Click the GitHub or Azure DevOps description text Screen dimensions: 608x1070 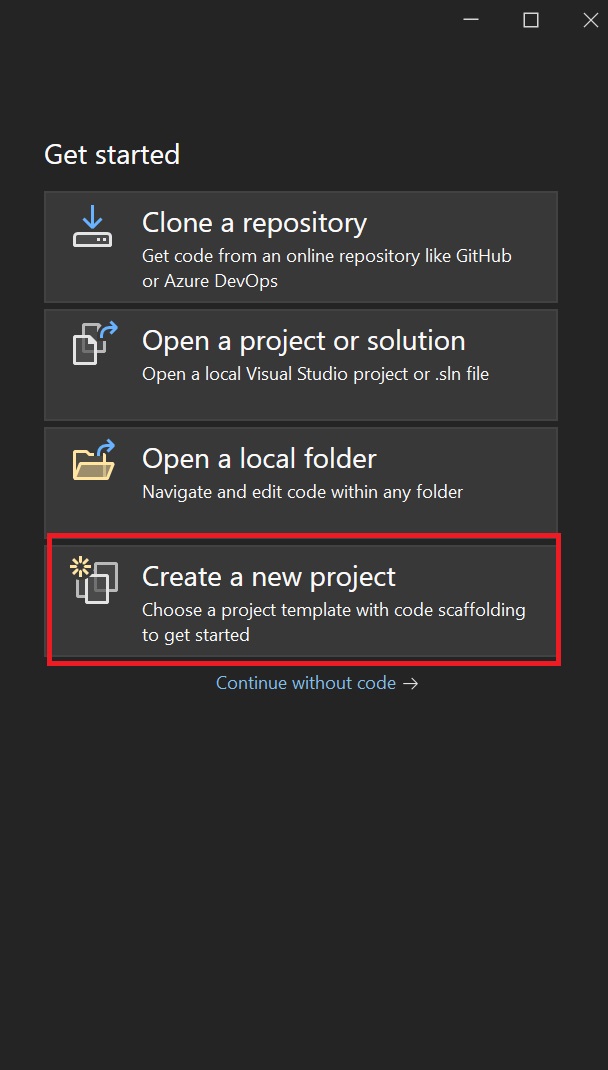coord(327,268)
